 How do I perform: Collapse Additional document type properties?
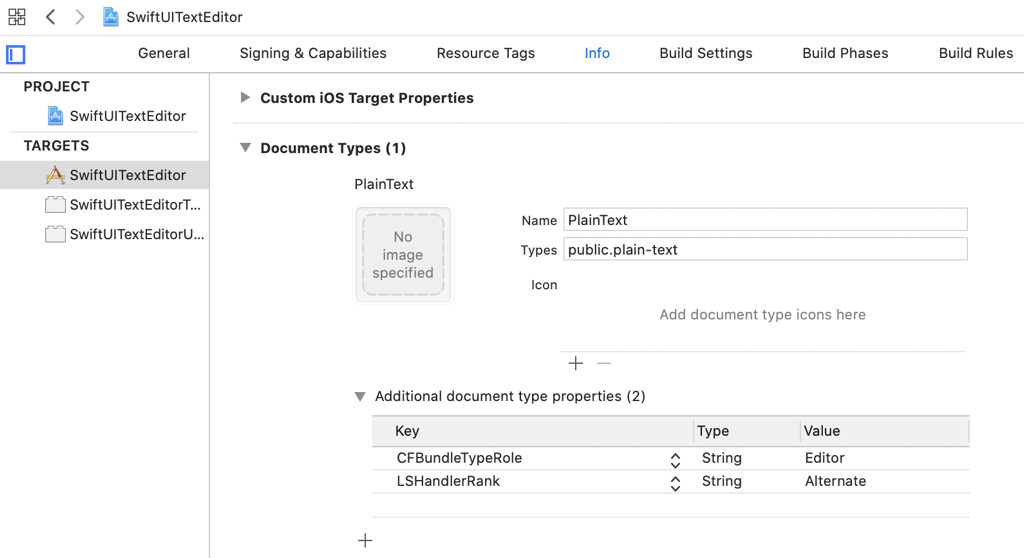click(360, 397)
